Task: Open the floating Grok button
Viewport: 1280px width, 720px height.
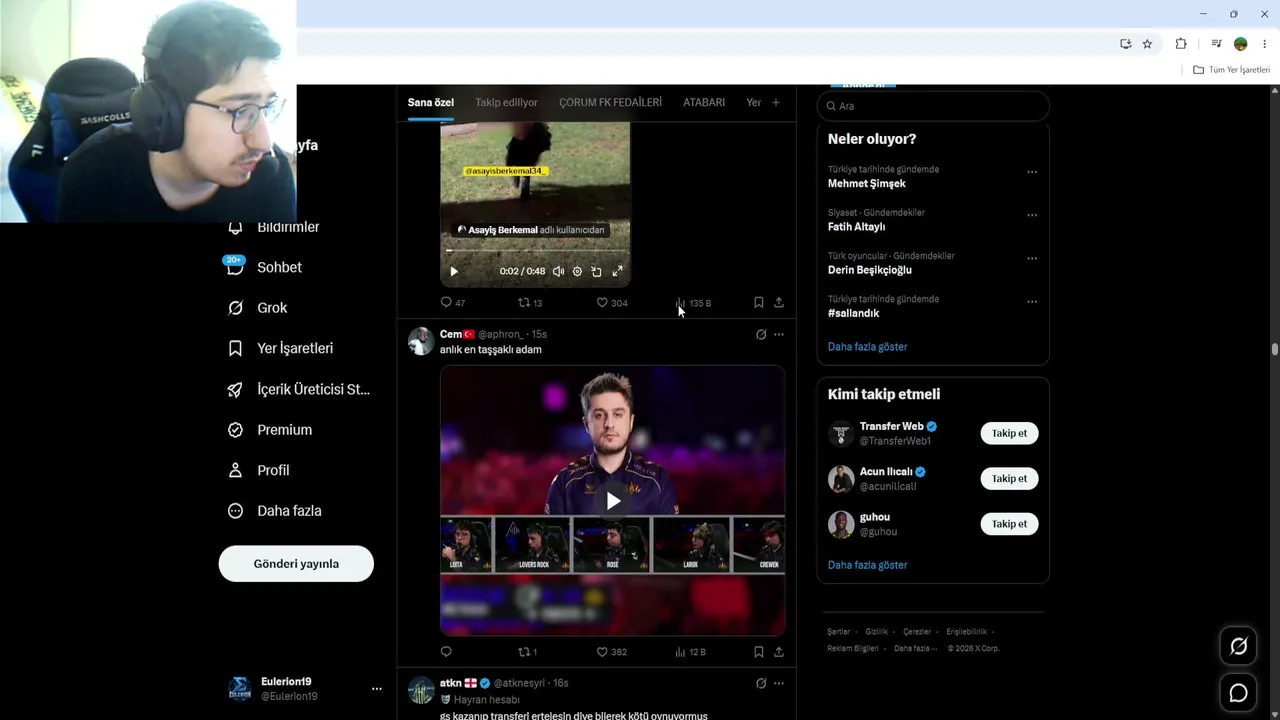Action: (1238, 646)
